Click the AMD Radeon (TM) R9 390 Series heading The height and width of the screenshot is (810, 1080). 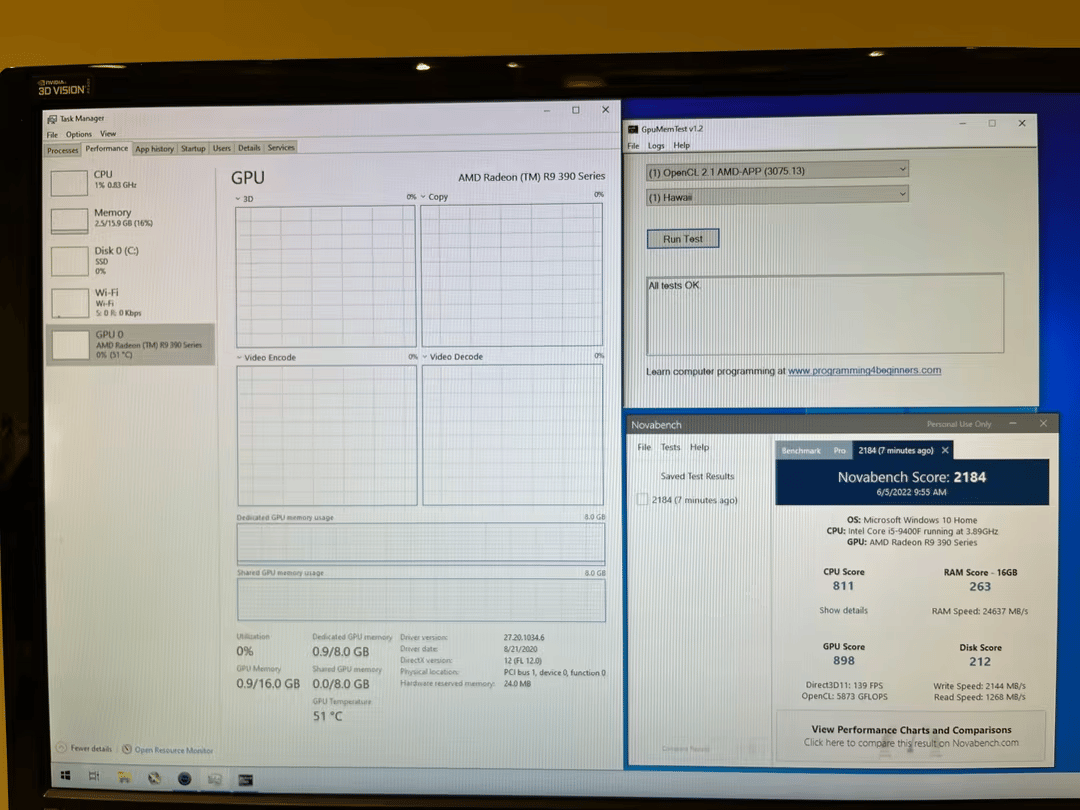click(x=531, y=177)
